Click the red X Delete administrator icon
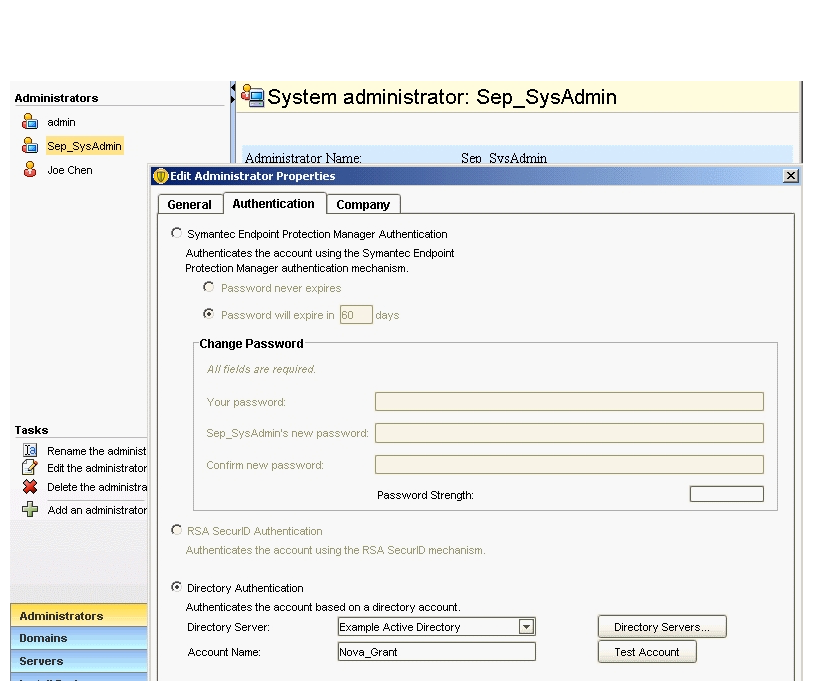Image resolution: width=829 pixels, height=690 pixels. (x=30, y=486)
